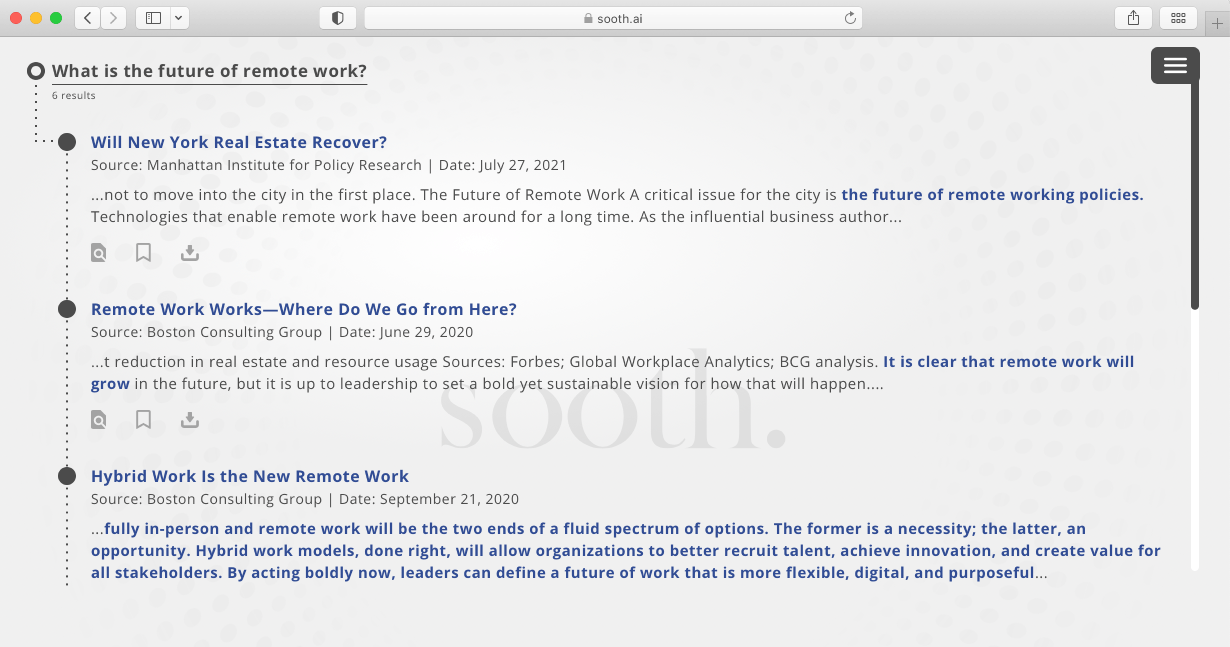The height and width of the screenshot is (647, 1230).
Task: Click timeline dot for Remote Work Works result
Action: (x=67, y=309)
